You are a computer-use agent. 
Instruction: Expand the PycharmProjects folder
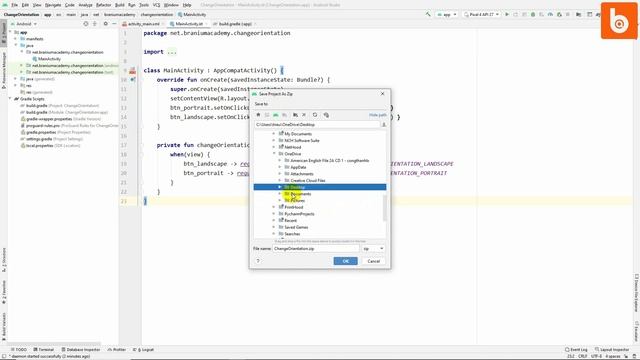pos(274,214)
